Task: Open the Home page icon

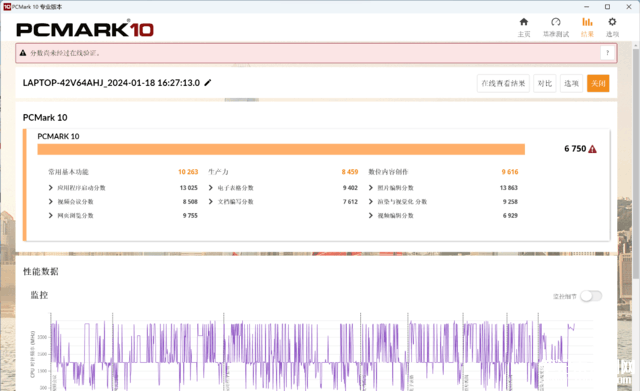Action: point(524,22)
